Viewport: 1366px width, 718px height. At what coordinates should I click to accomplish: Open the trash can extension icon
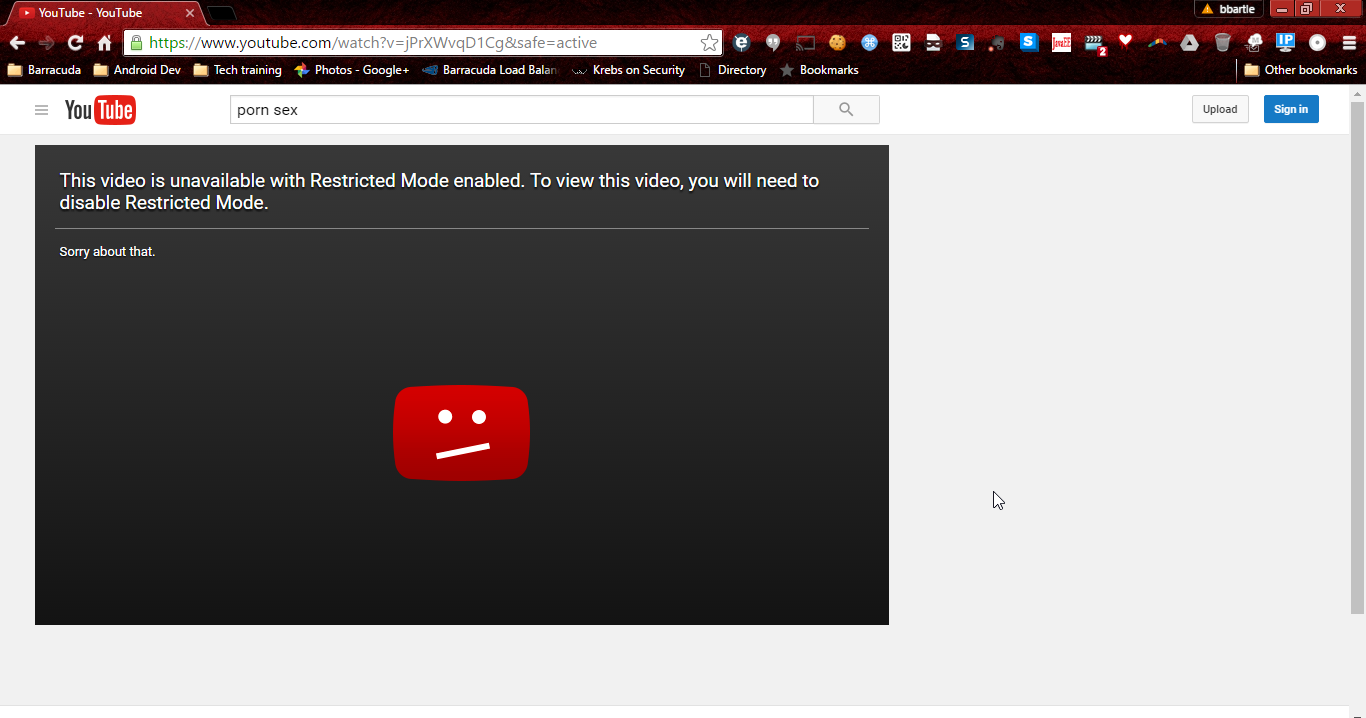click(1222, 43)
